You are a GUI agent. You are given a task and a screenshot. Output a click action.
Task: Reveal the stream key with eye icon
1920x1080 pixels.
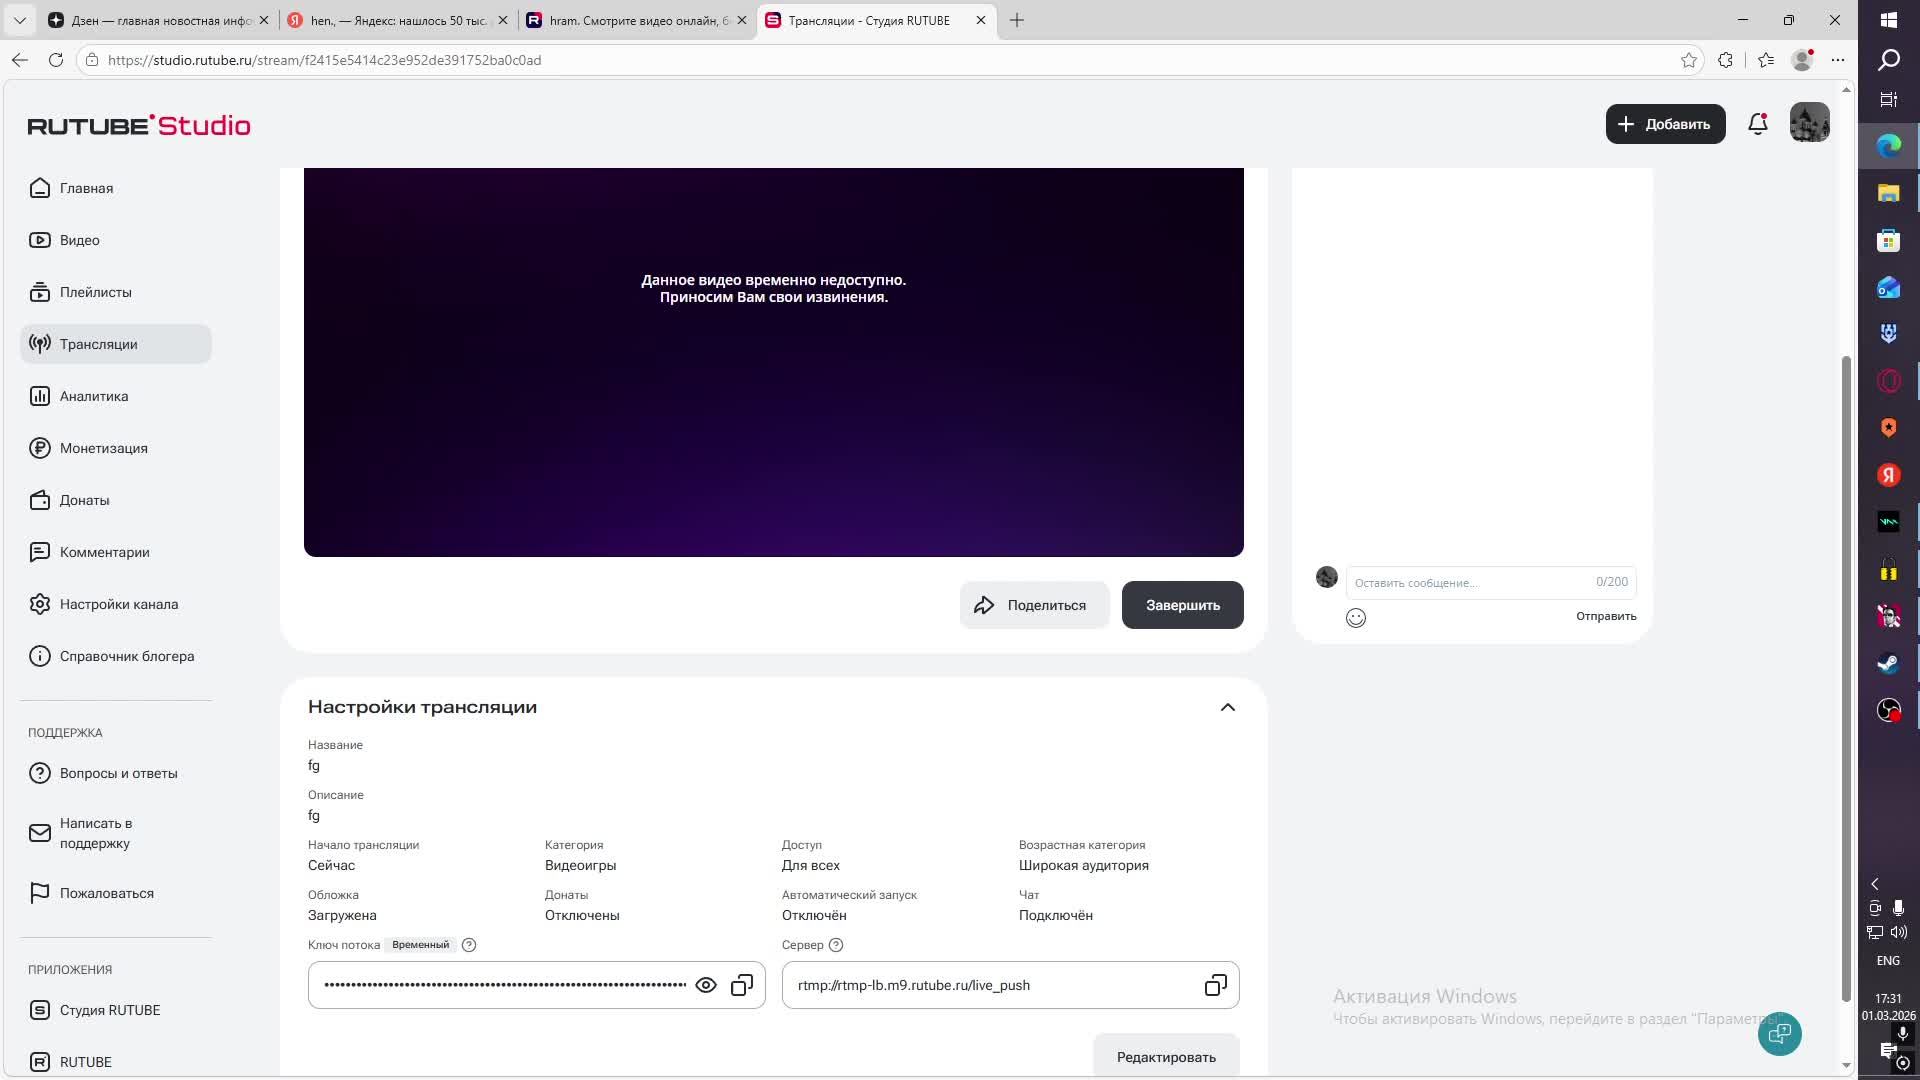tap(706, 985)
